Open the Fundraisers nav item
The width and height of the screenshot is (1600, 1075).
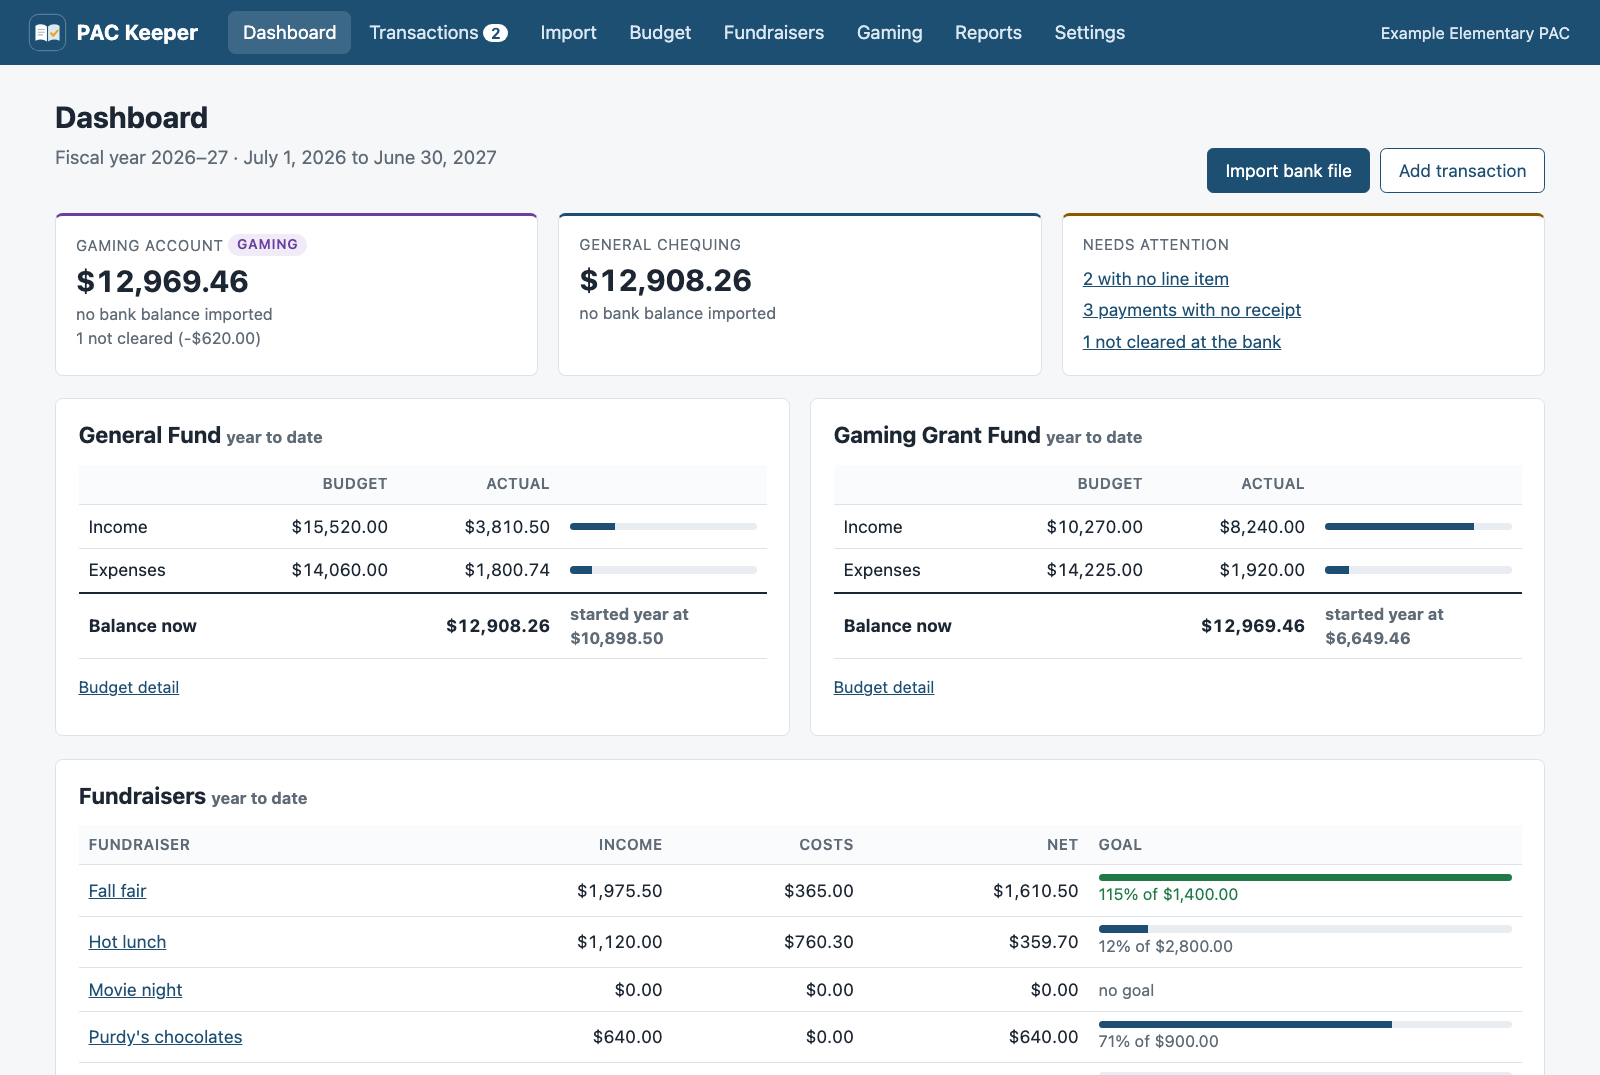pyautogui.click(x=774, y=33)
